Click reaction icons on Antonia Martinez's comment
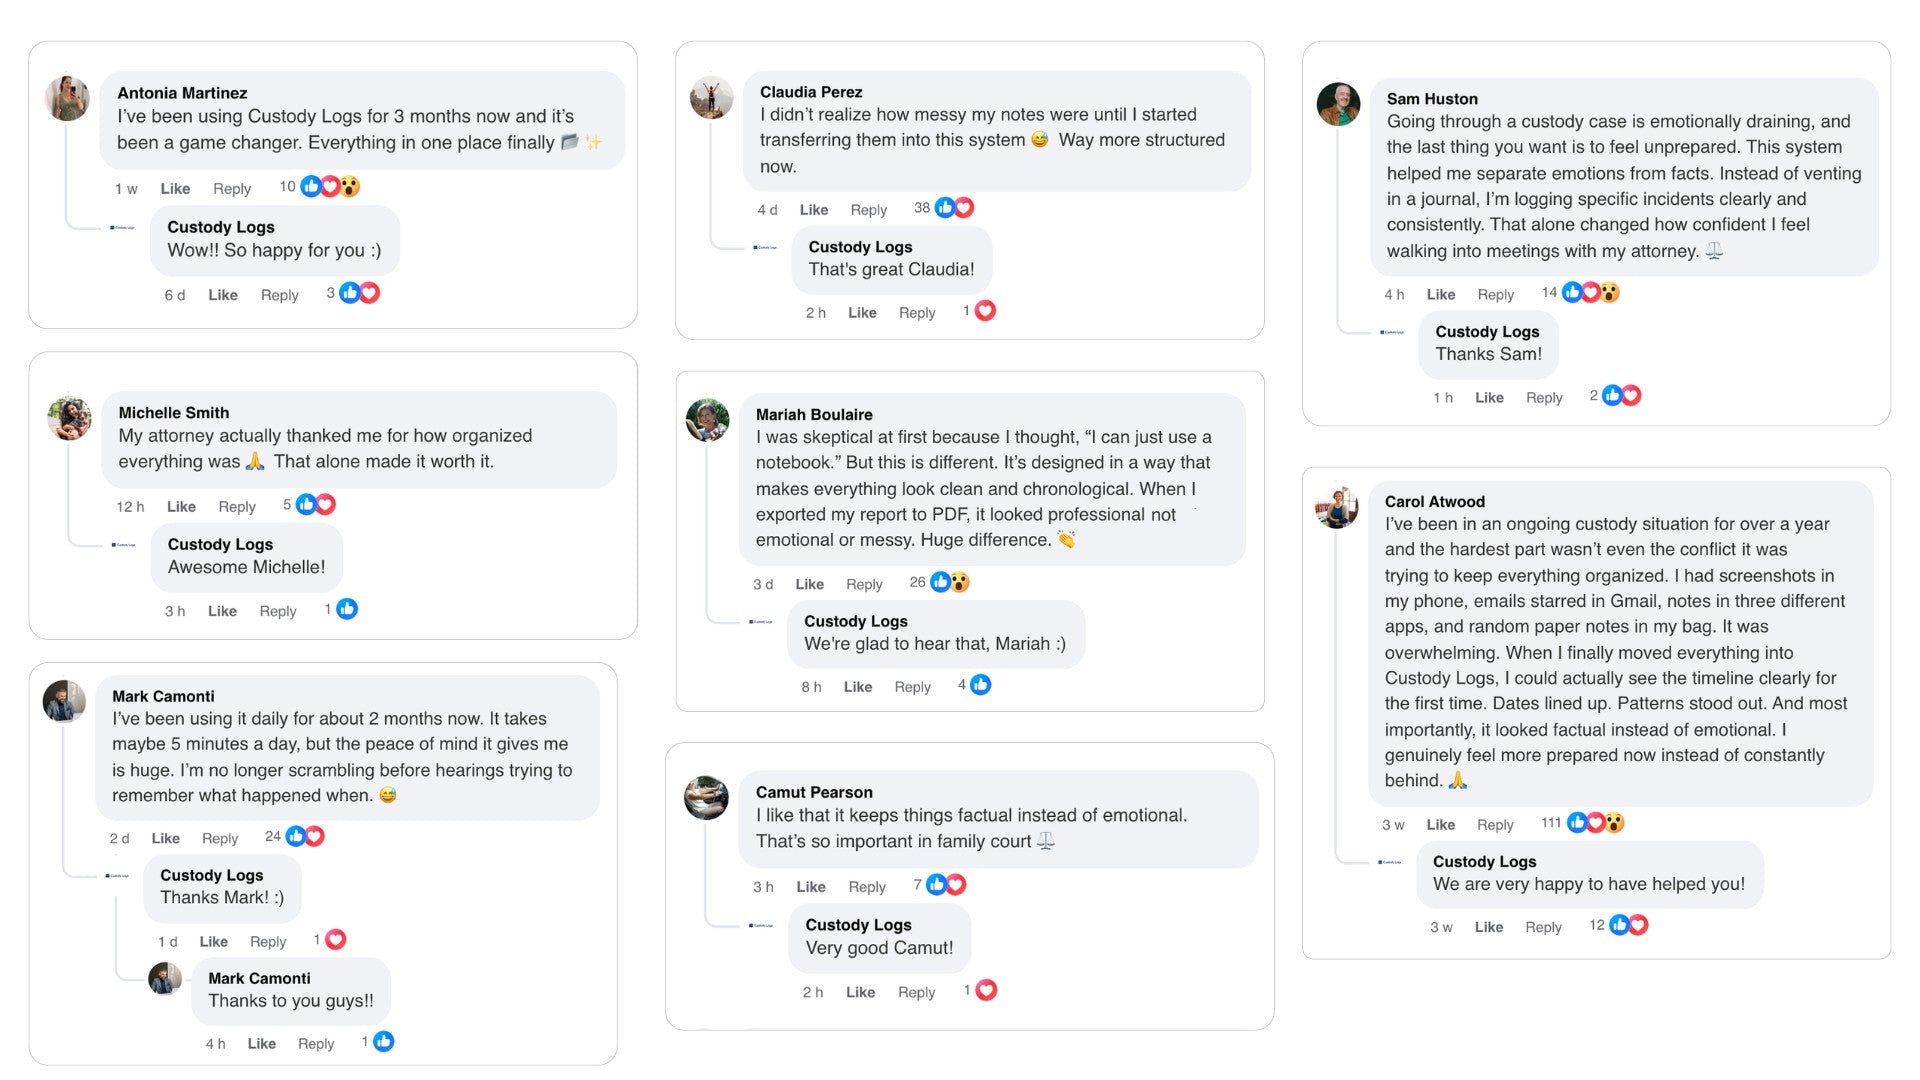The width and height of the screenshot is (1920, 1080). point(330,187)
